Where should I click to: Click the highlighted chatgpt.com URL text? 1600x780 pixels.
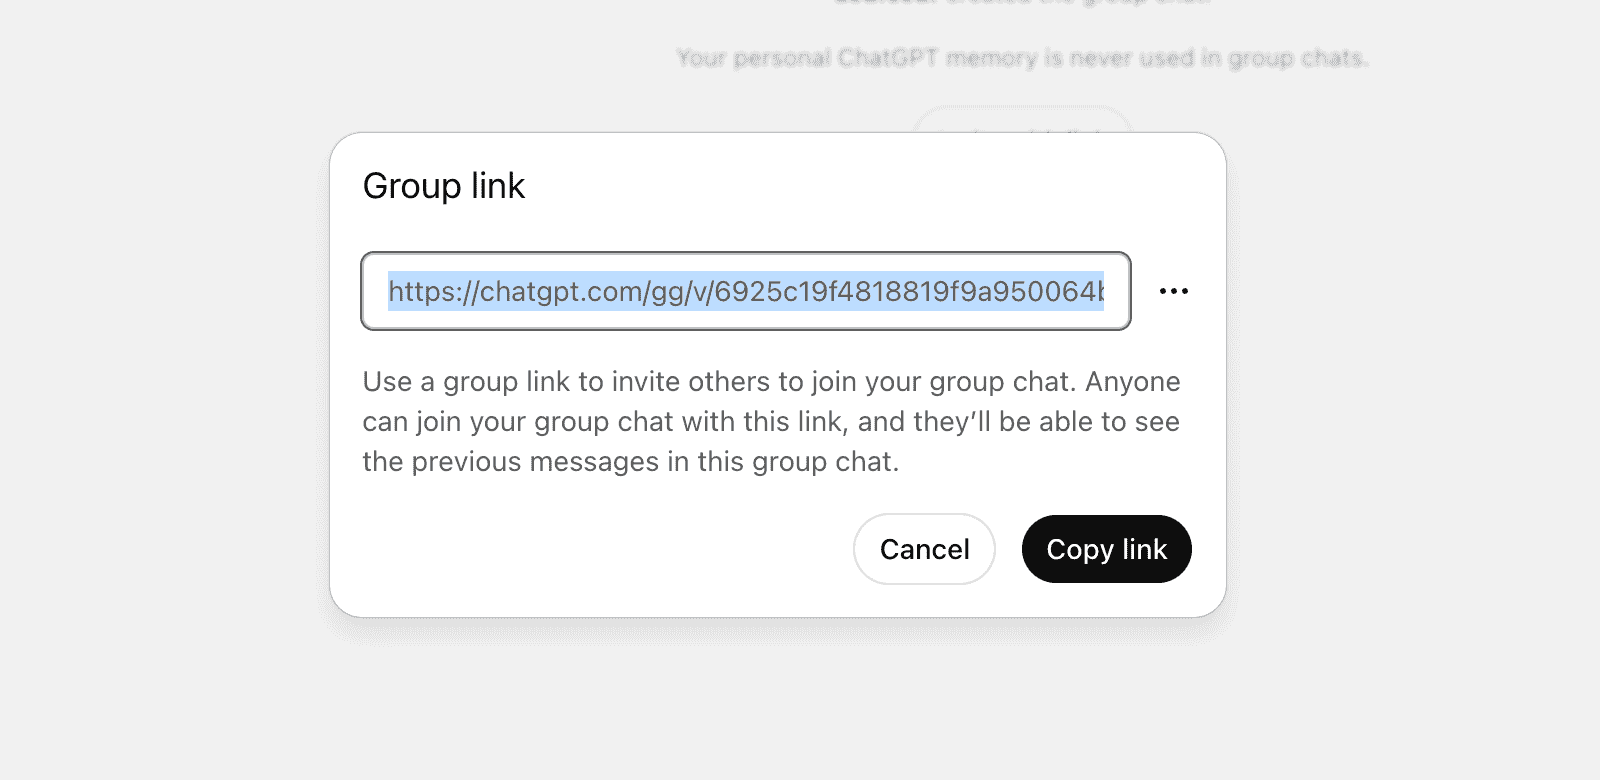745,291
